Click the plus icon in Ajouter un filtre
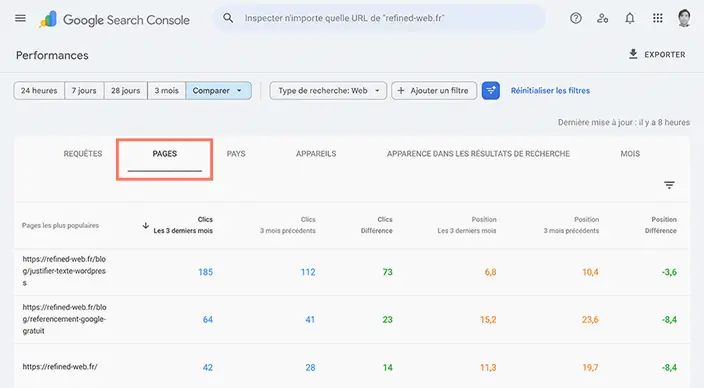Screen dimensions: 704x388 401,90
